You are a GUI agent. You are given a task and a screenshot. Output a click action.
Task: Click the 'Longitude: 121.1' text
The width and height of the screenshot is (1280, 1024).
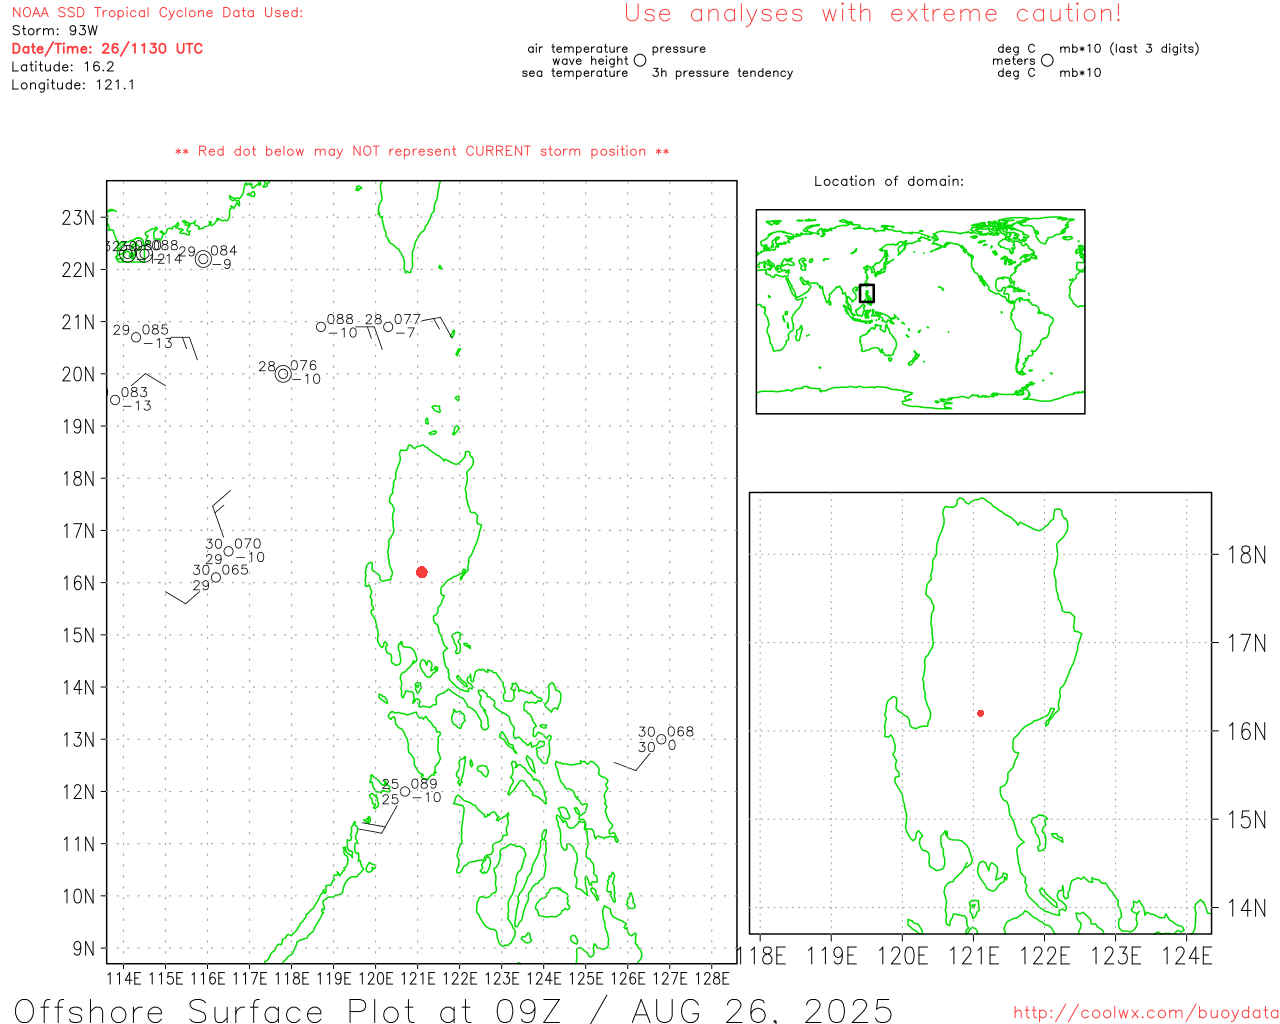pyautogui.click(x=73, y=85)
